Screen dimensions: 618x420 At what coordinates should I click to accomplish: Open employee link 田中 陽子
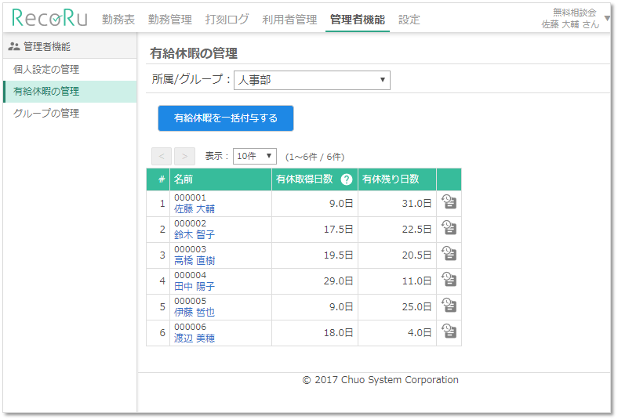(194, 286)
